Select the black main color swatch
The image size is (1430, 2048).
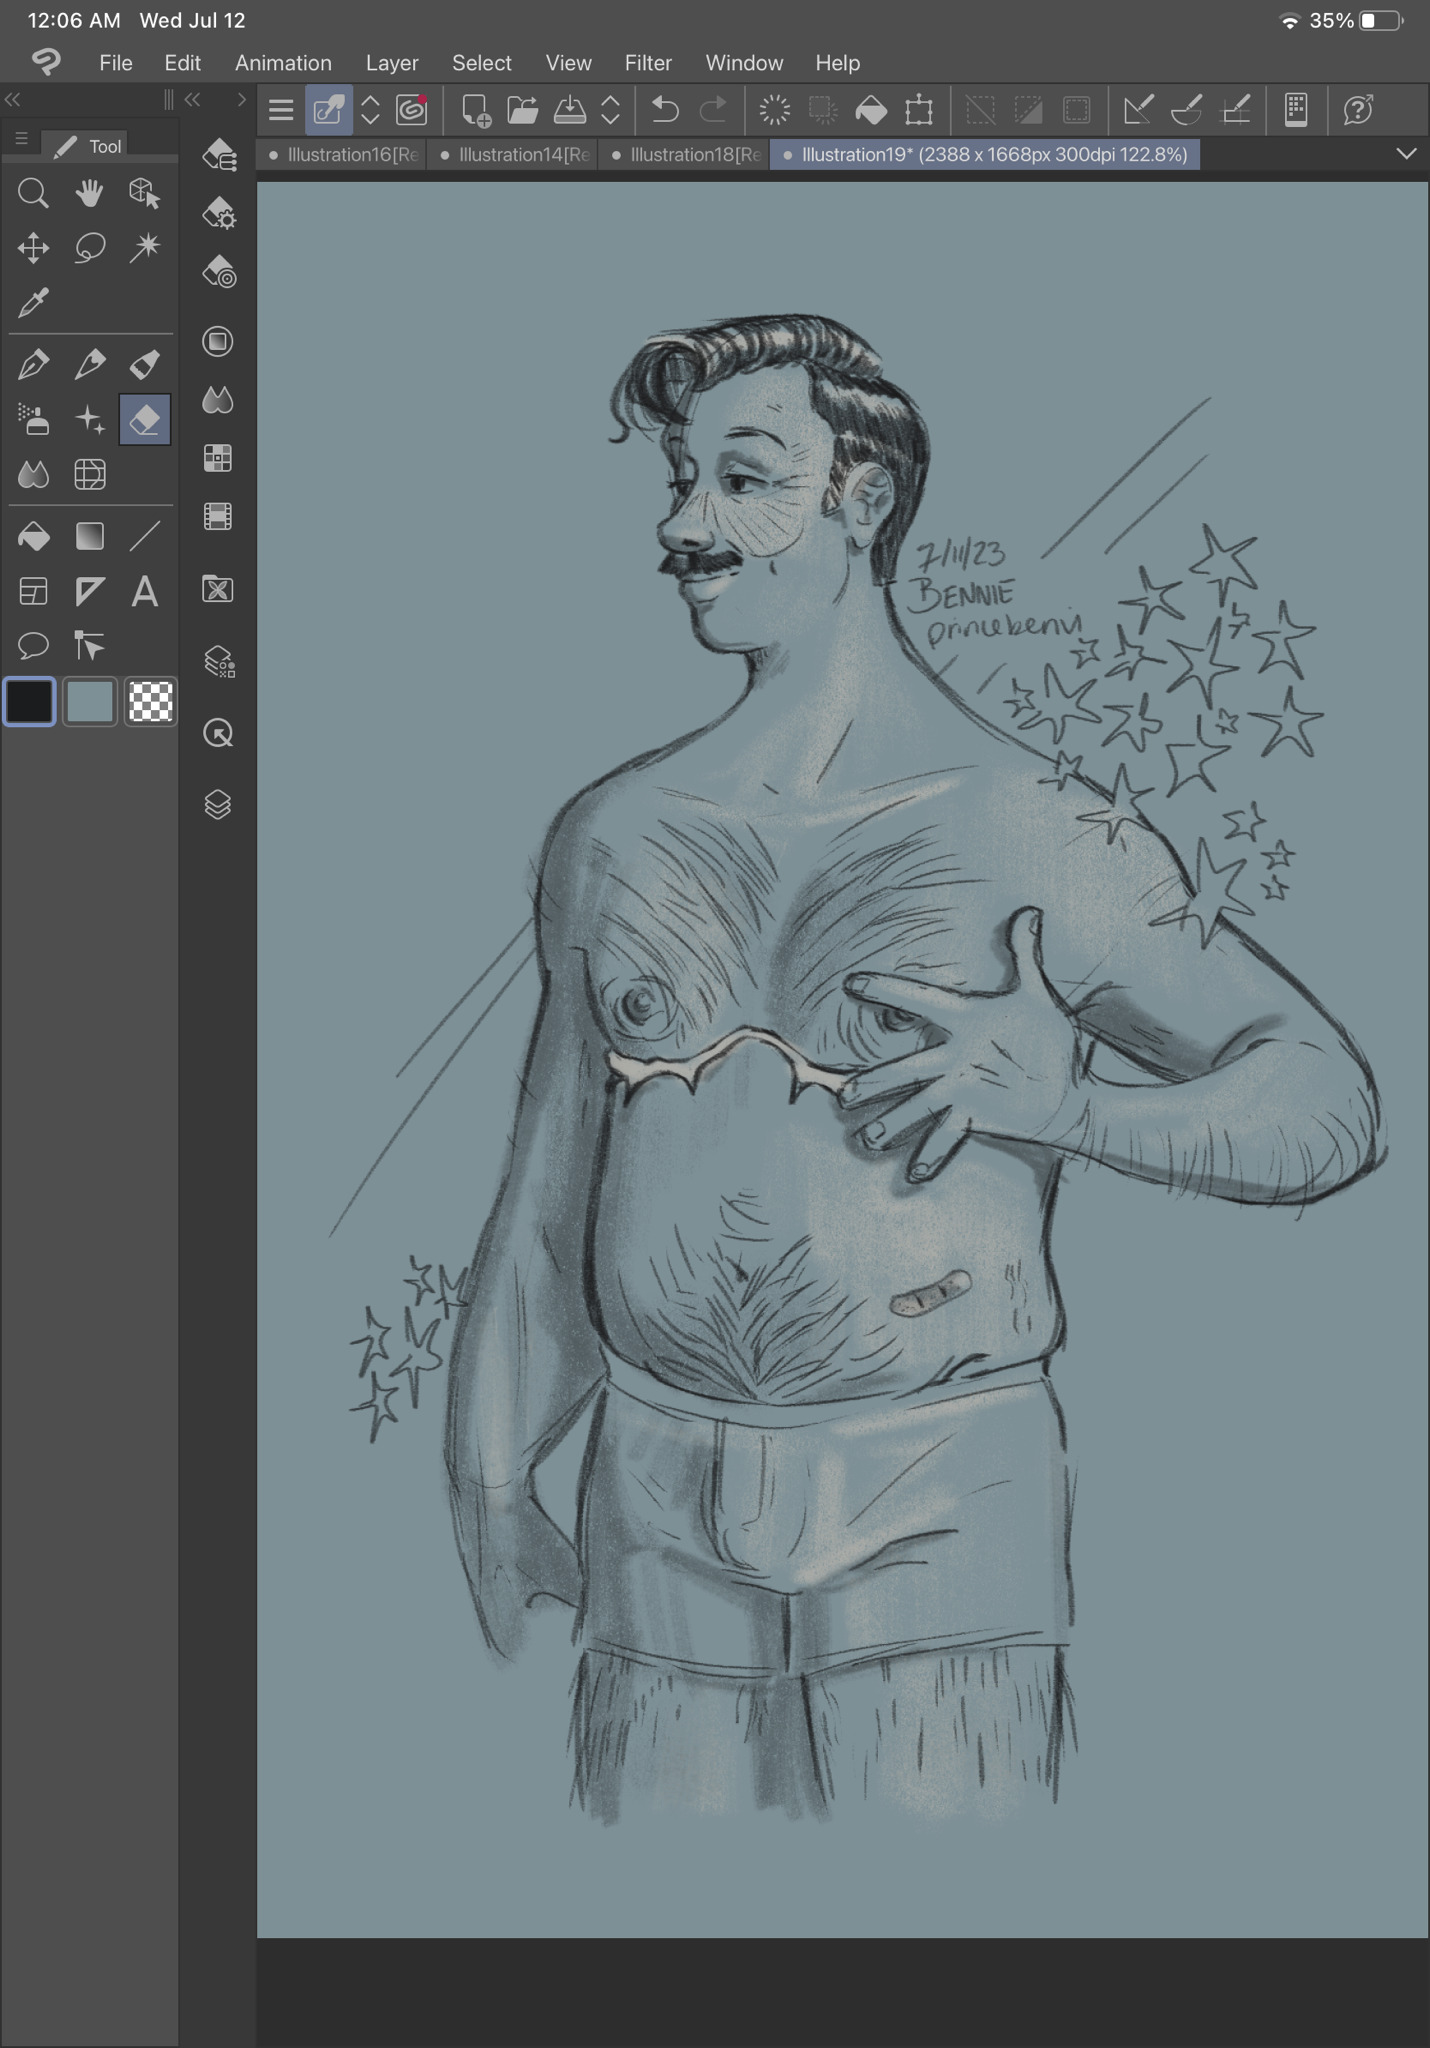pos(30,702)
